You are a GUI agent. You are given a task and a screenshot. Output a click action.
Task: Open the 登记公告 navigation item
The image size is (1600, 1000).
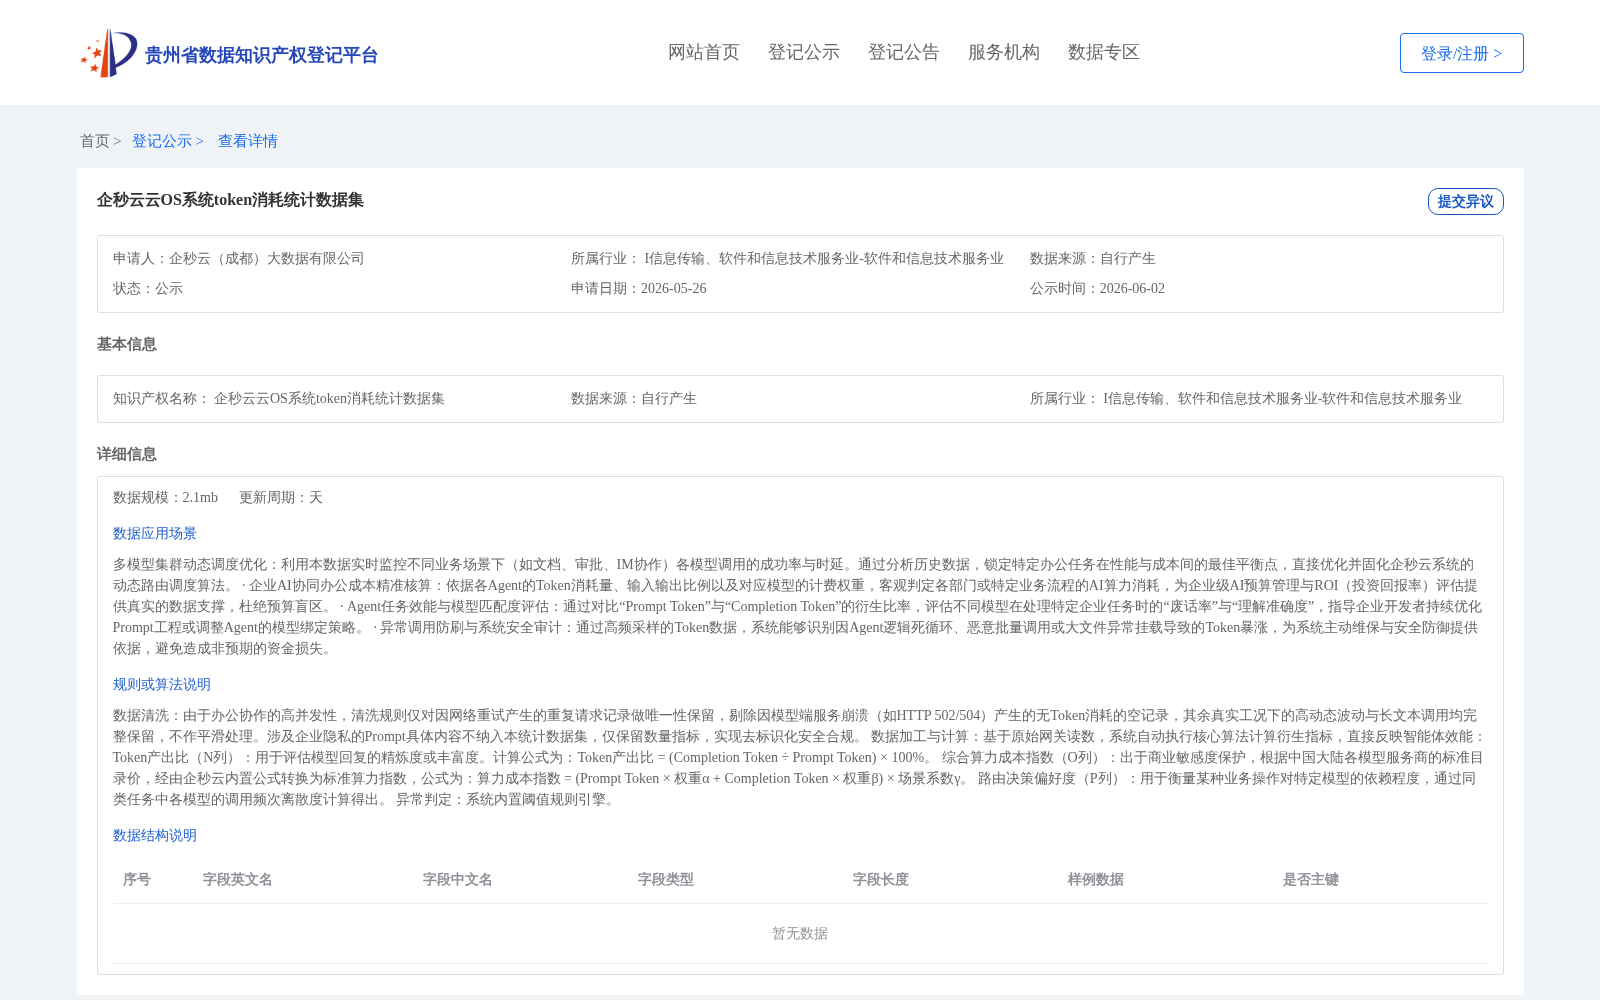click(904, 52)
